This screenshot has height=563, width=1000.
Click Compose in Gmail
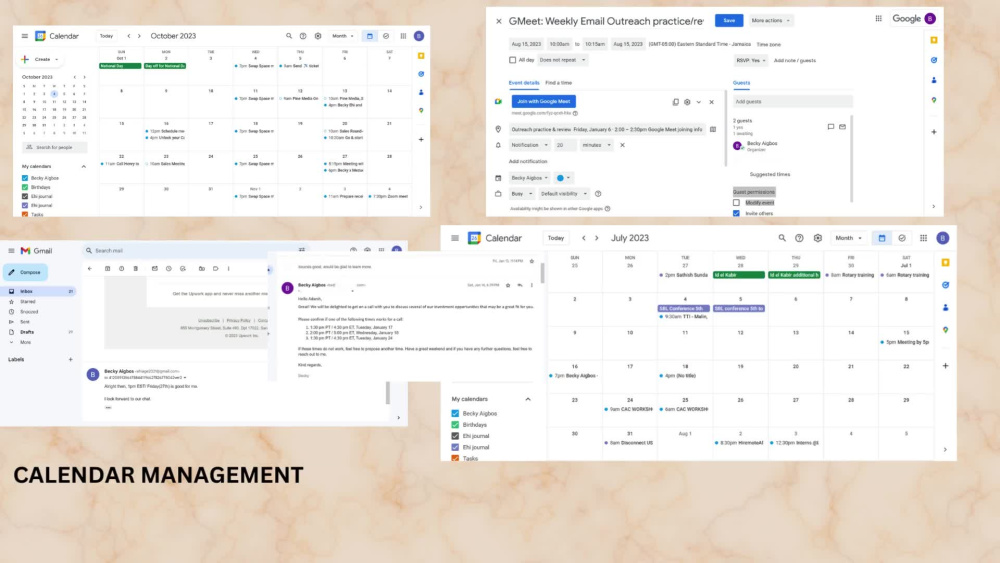(x=25, y=272)
